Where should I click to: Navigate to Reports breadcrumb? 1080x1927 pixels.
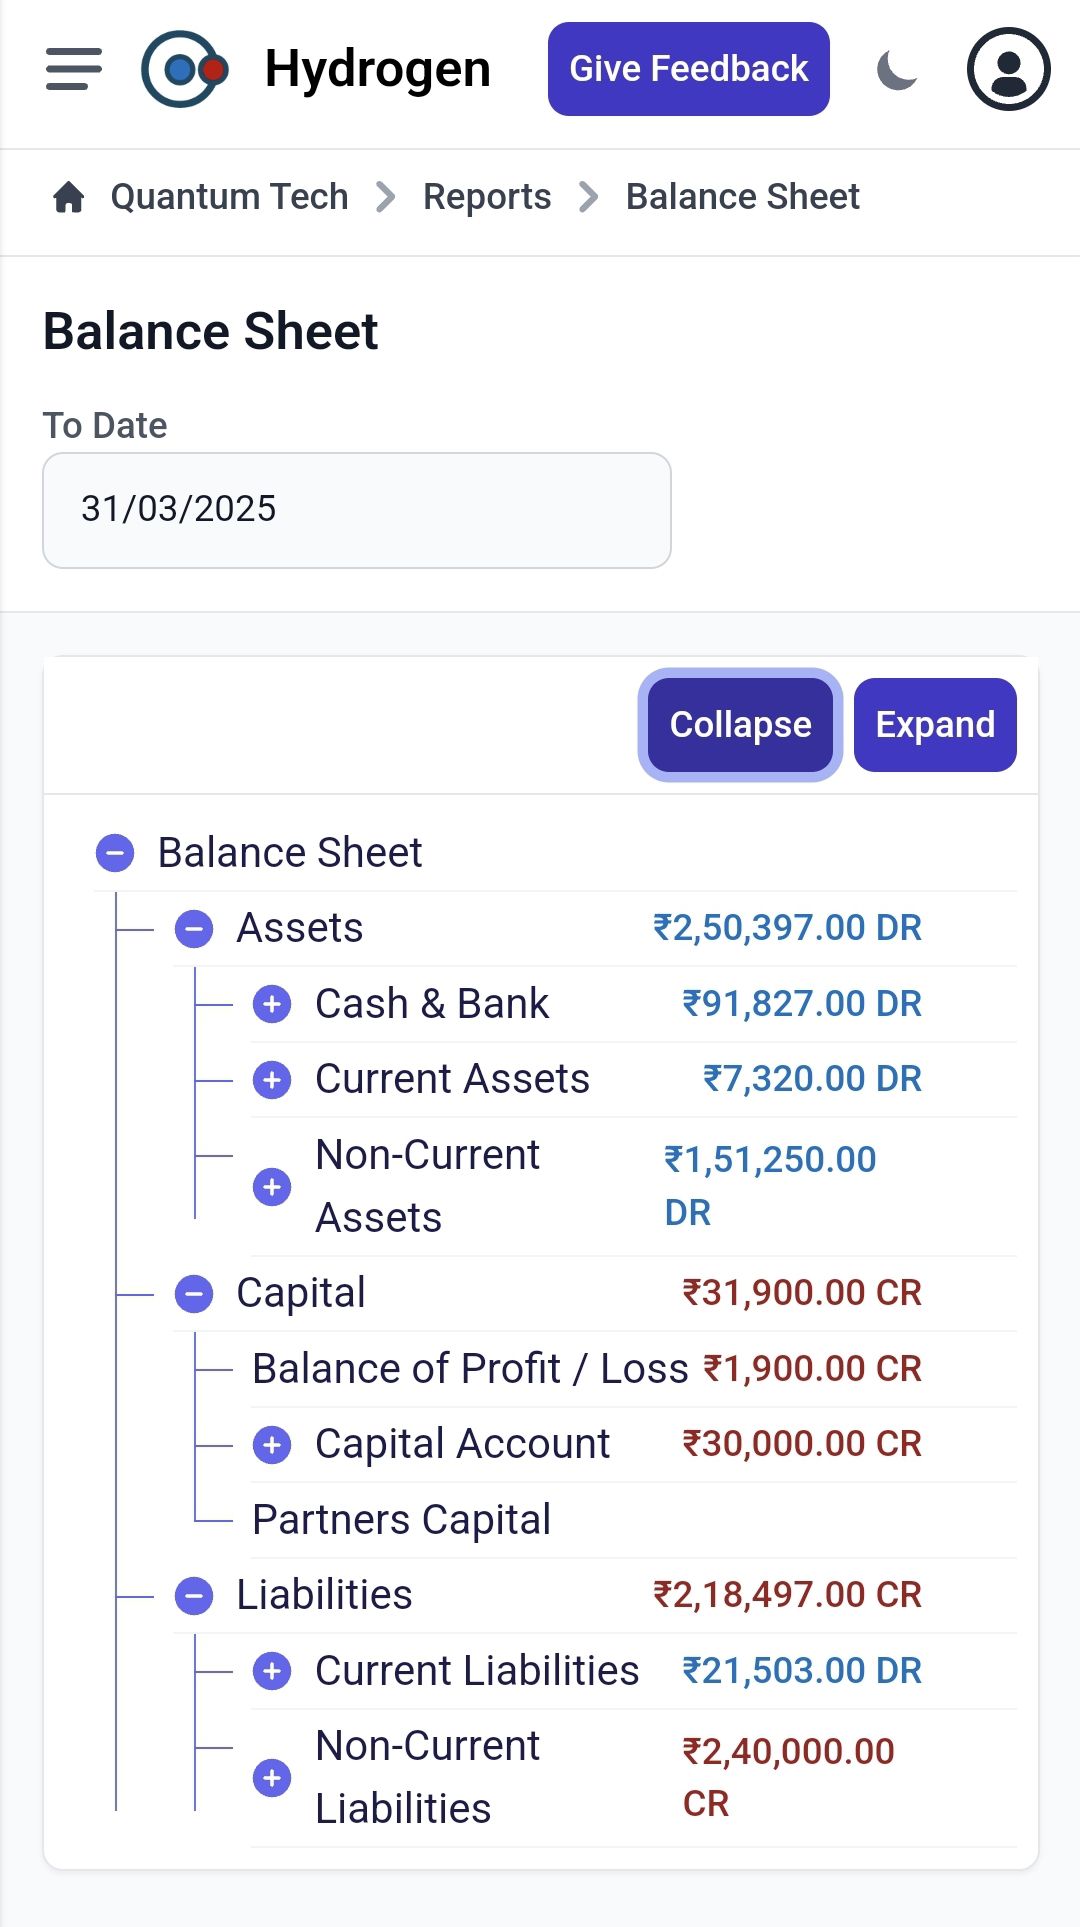point(487,197)
